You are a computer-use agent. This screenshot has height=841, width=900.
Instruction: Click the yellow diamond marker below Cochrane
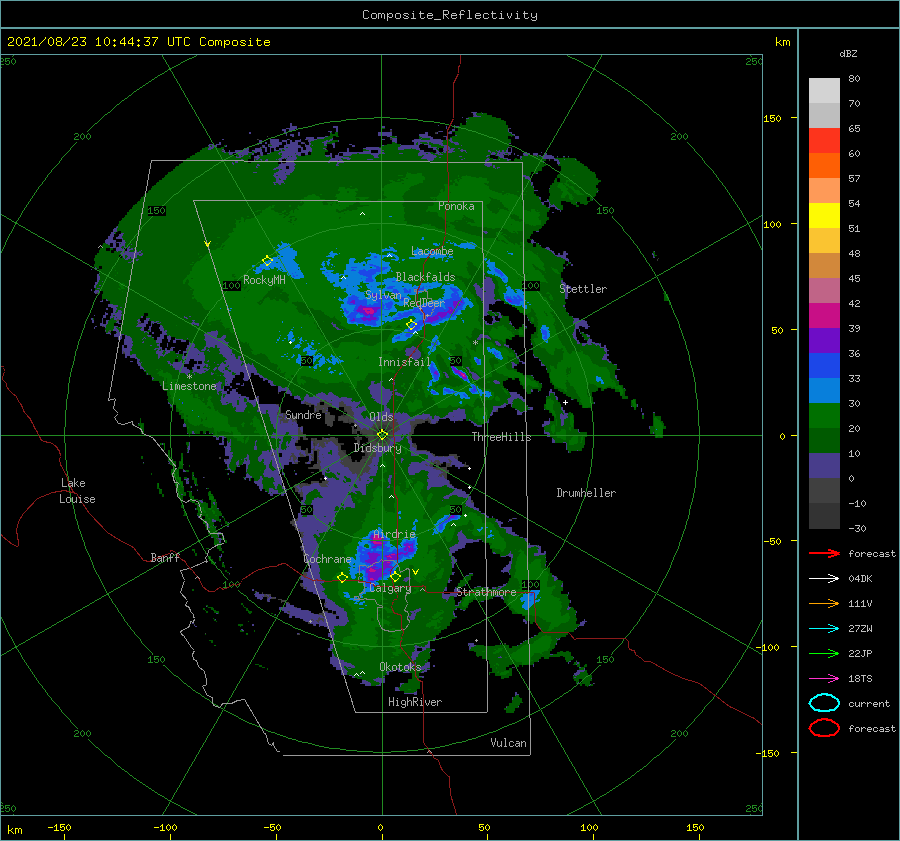(x=342, y=578)
